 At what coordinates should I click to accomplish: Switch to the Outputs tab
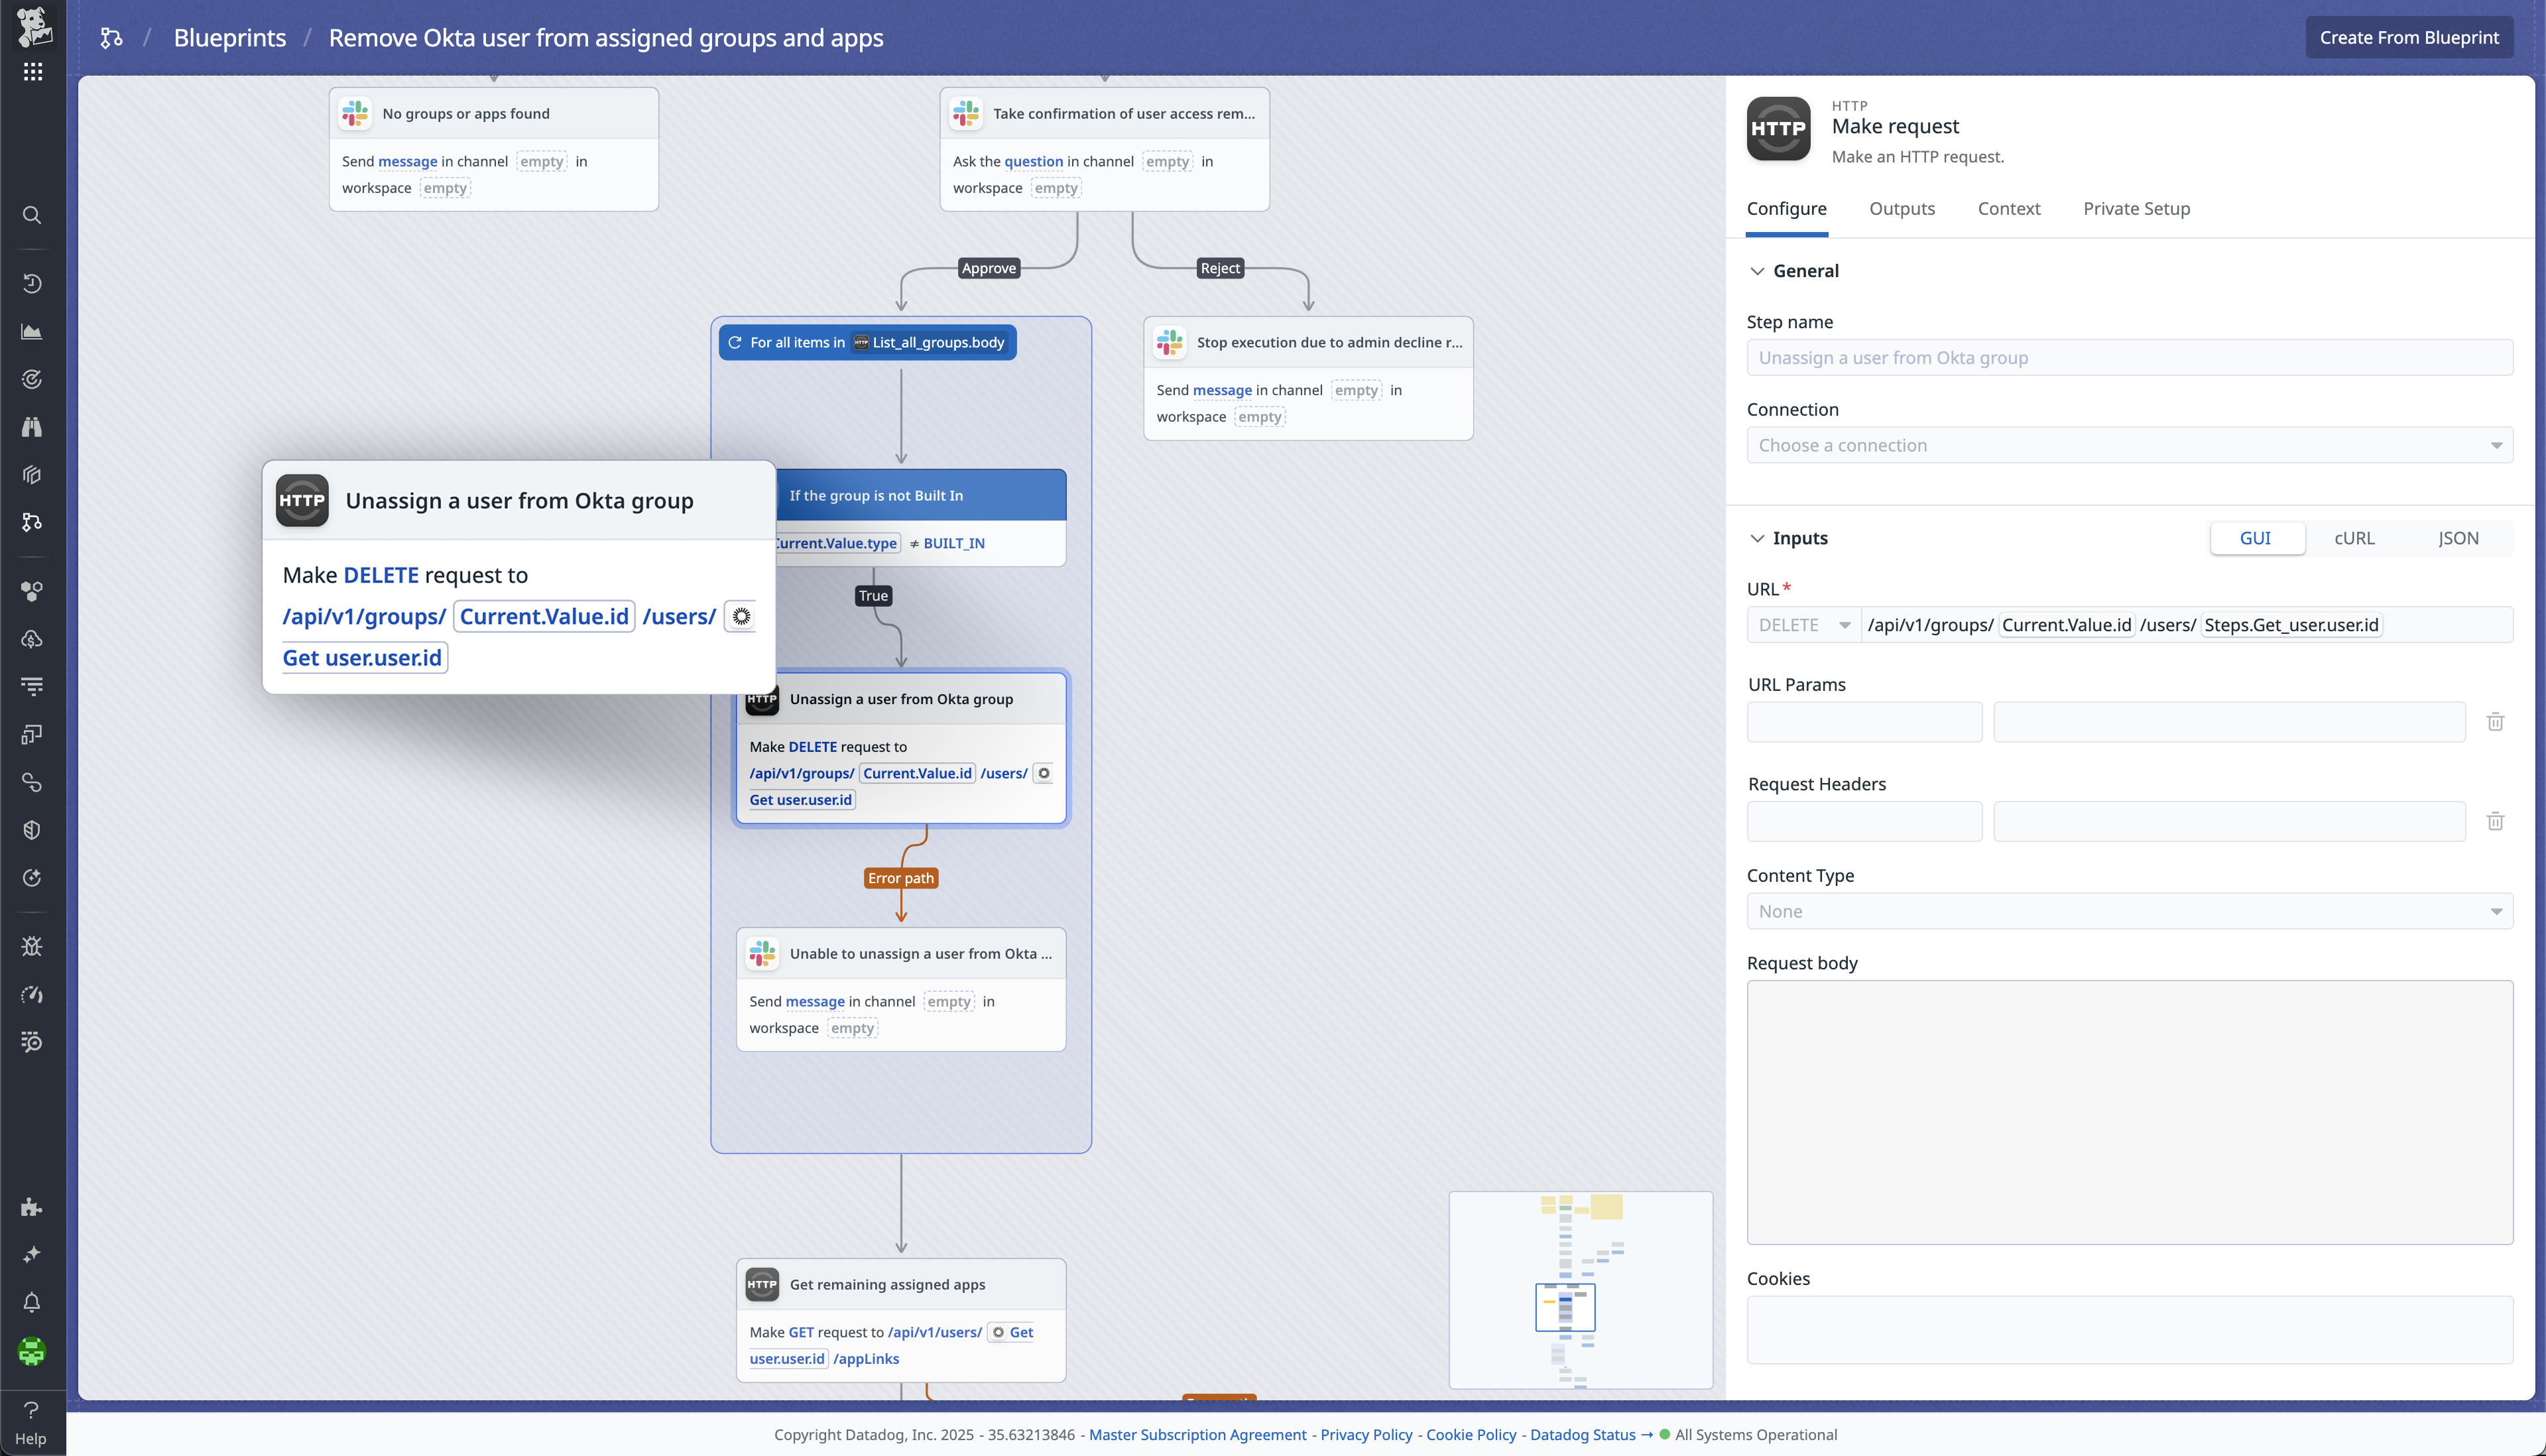(1901, 208)
